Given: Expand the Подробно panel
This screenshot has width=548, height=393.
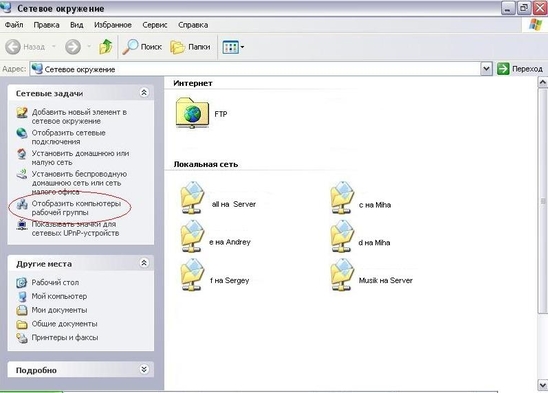Looking at the screenshot, I should pyautogui.click(x=144, y=369).
